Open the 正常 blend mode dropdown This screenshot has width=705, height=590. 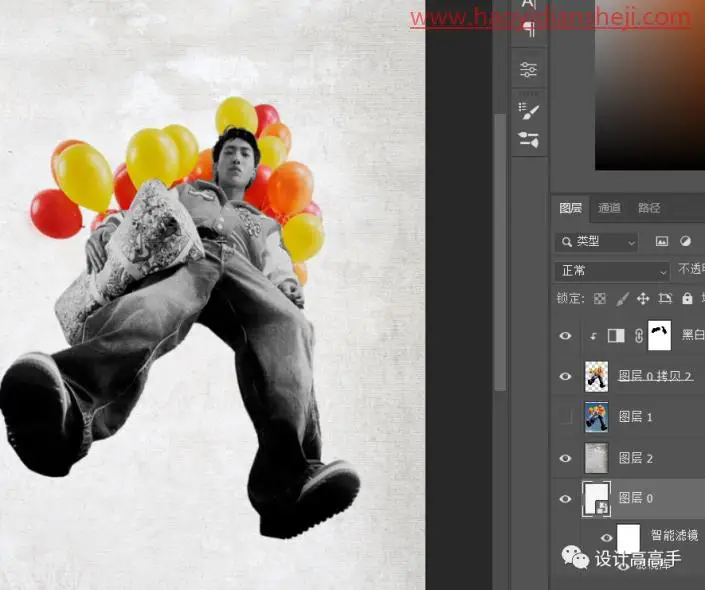[x=611, y=271]
